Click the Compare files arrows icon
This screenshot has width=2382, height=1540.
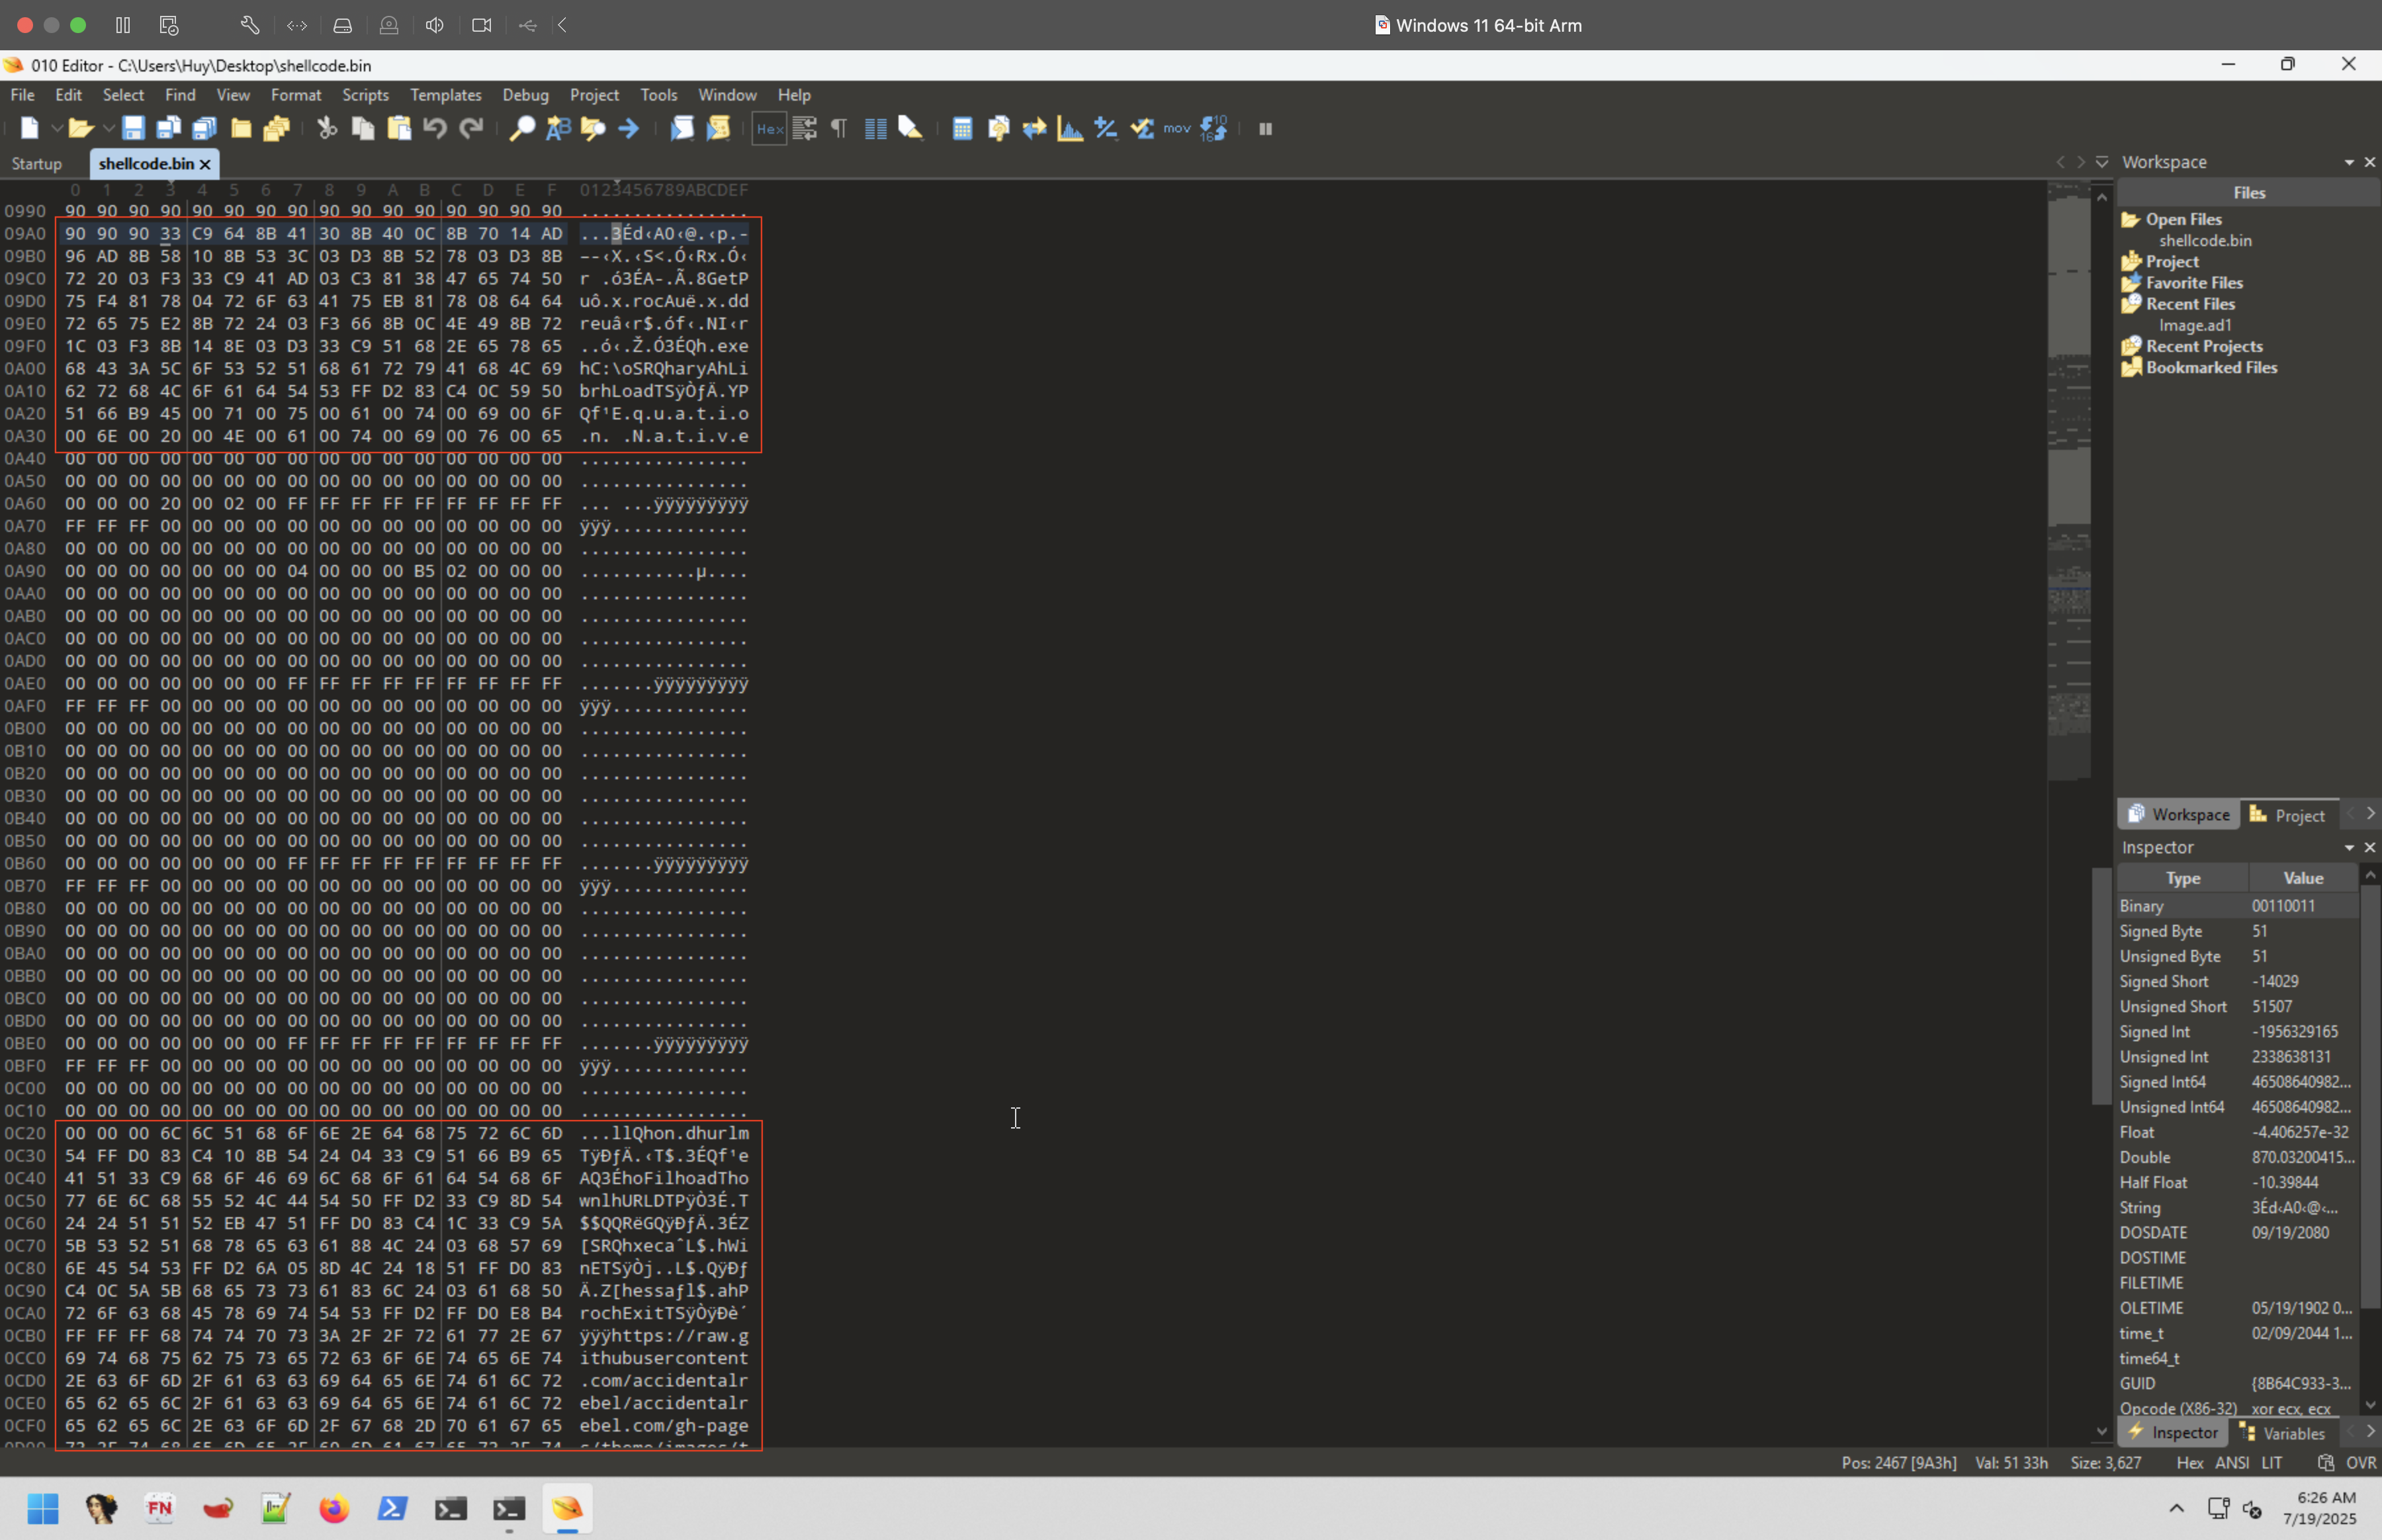pos(1034,128)
